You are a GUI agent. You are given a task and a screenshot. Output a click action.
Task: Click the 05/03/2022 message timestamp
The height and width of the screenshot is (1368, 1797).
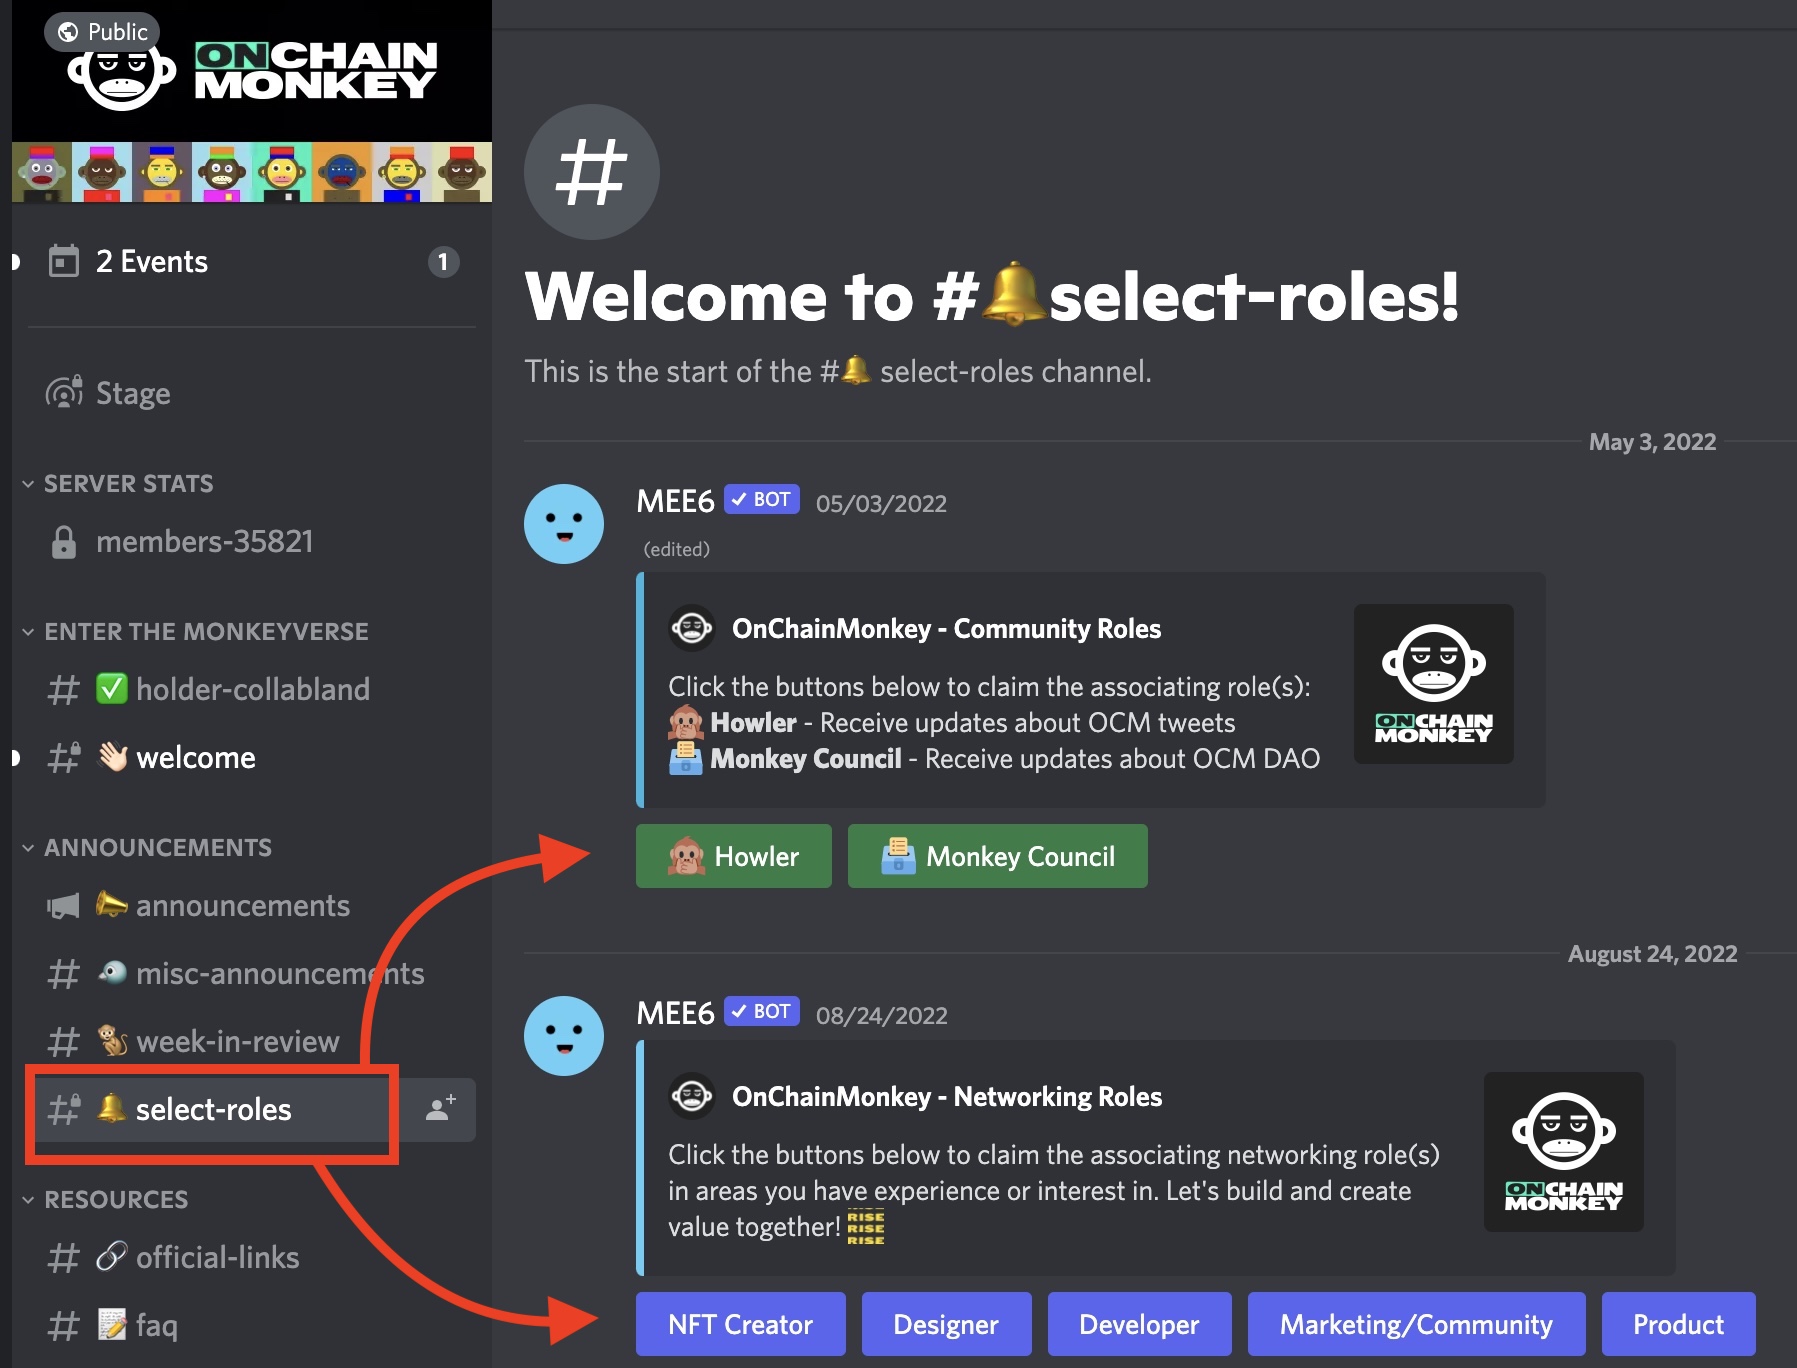[881, 504]
